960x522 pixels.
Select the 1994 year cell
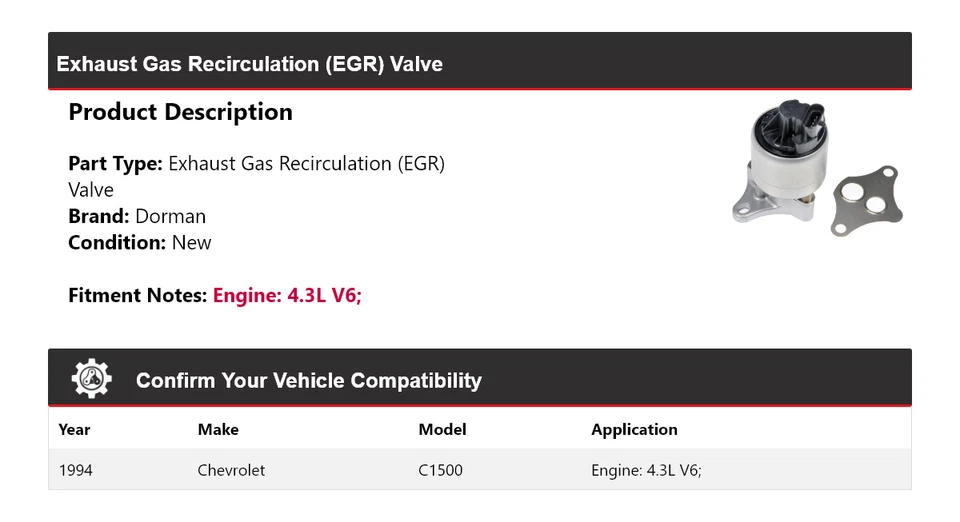[76, 470]
